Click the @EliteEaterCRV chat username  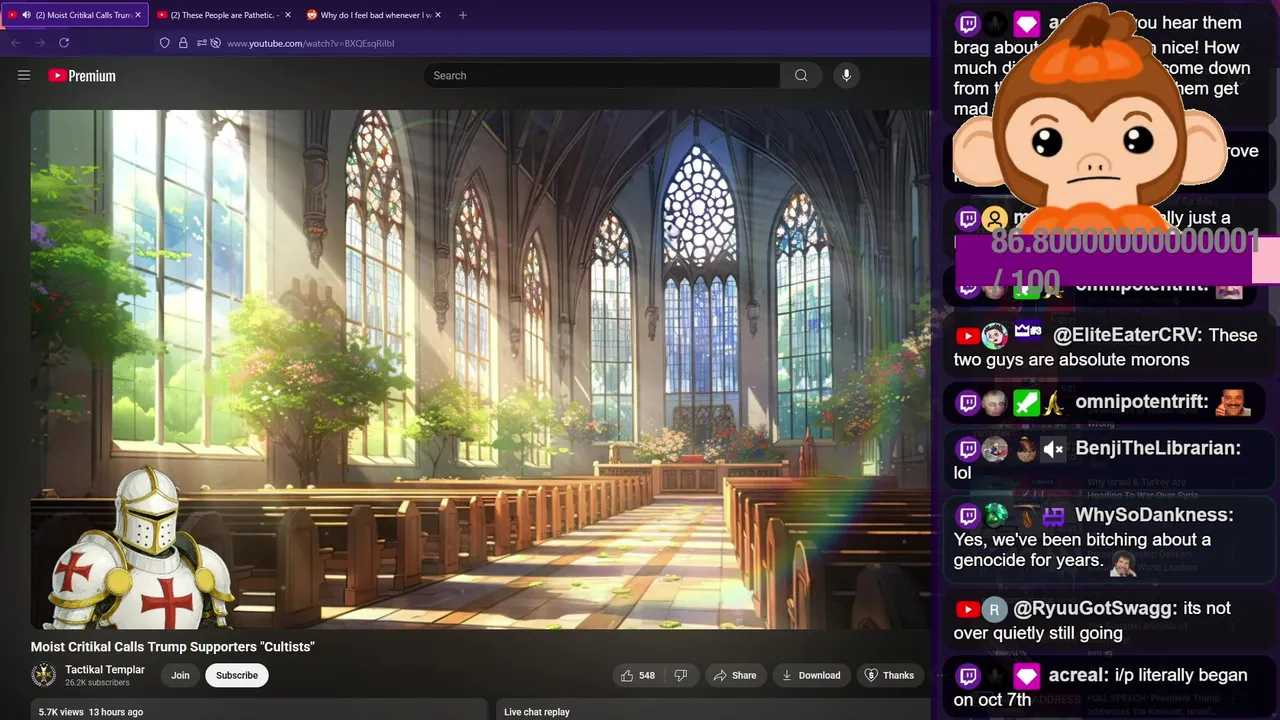point(1126,335)
